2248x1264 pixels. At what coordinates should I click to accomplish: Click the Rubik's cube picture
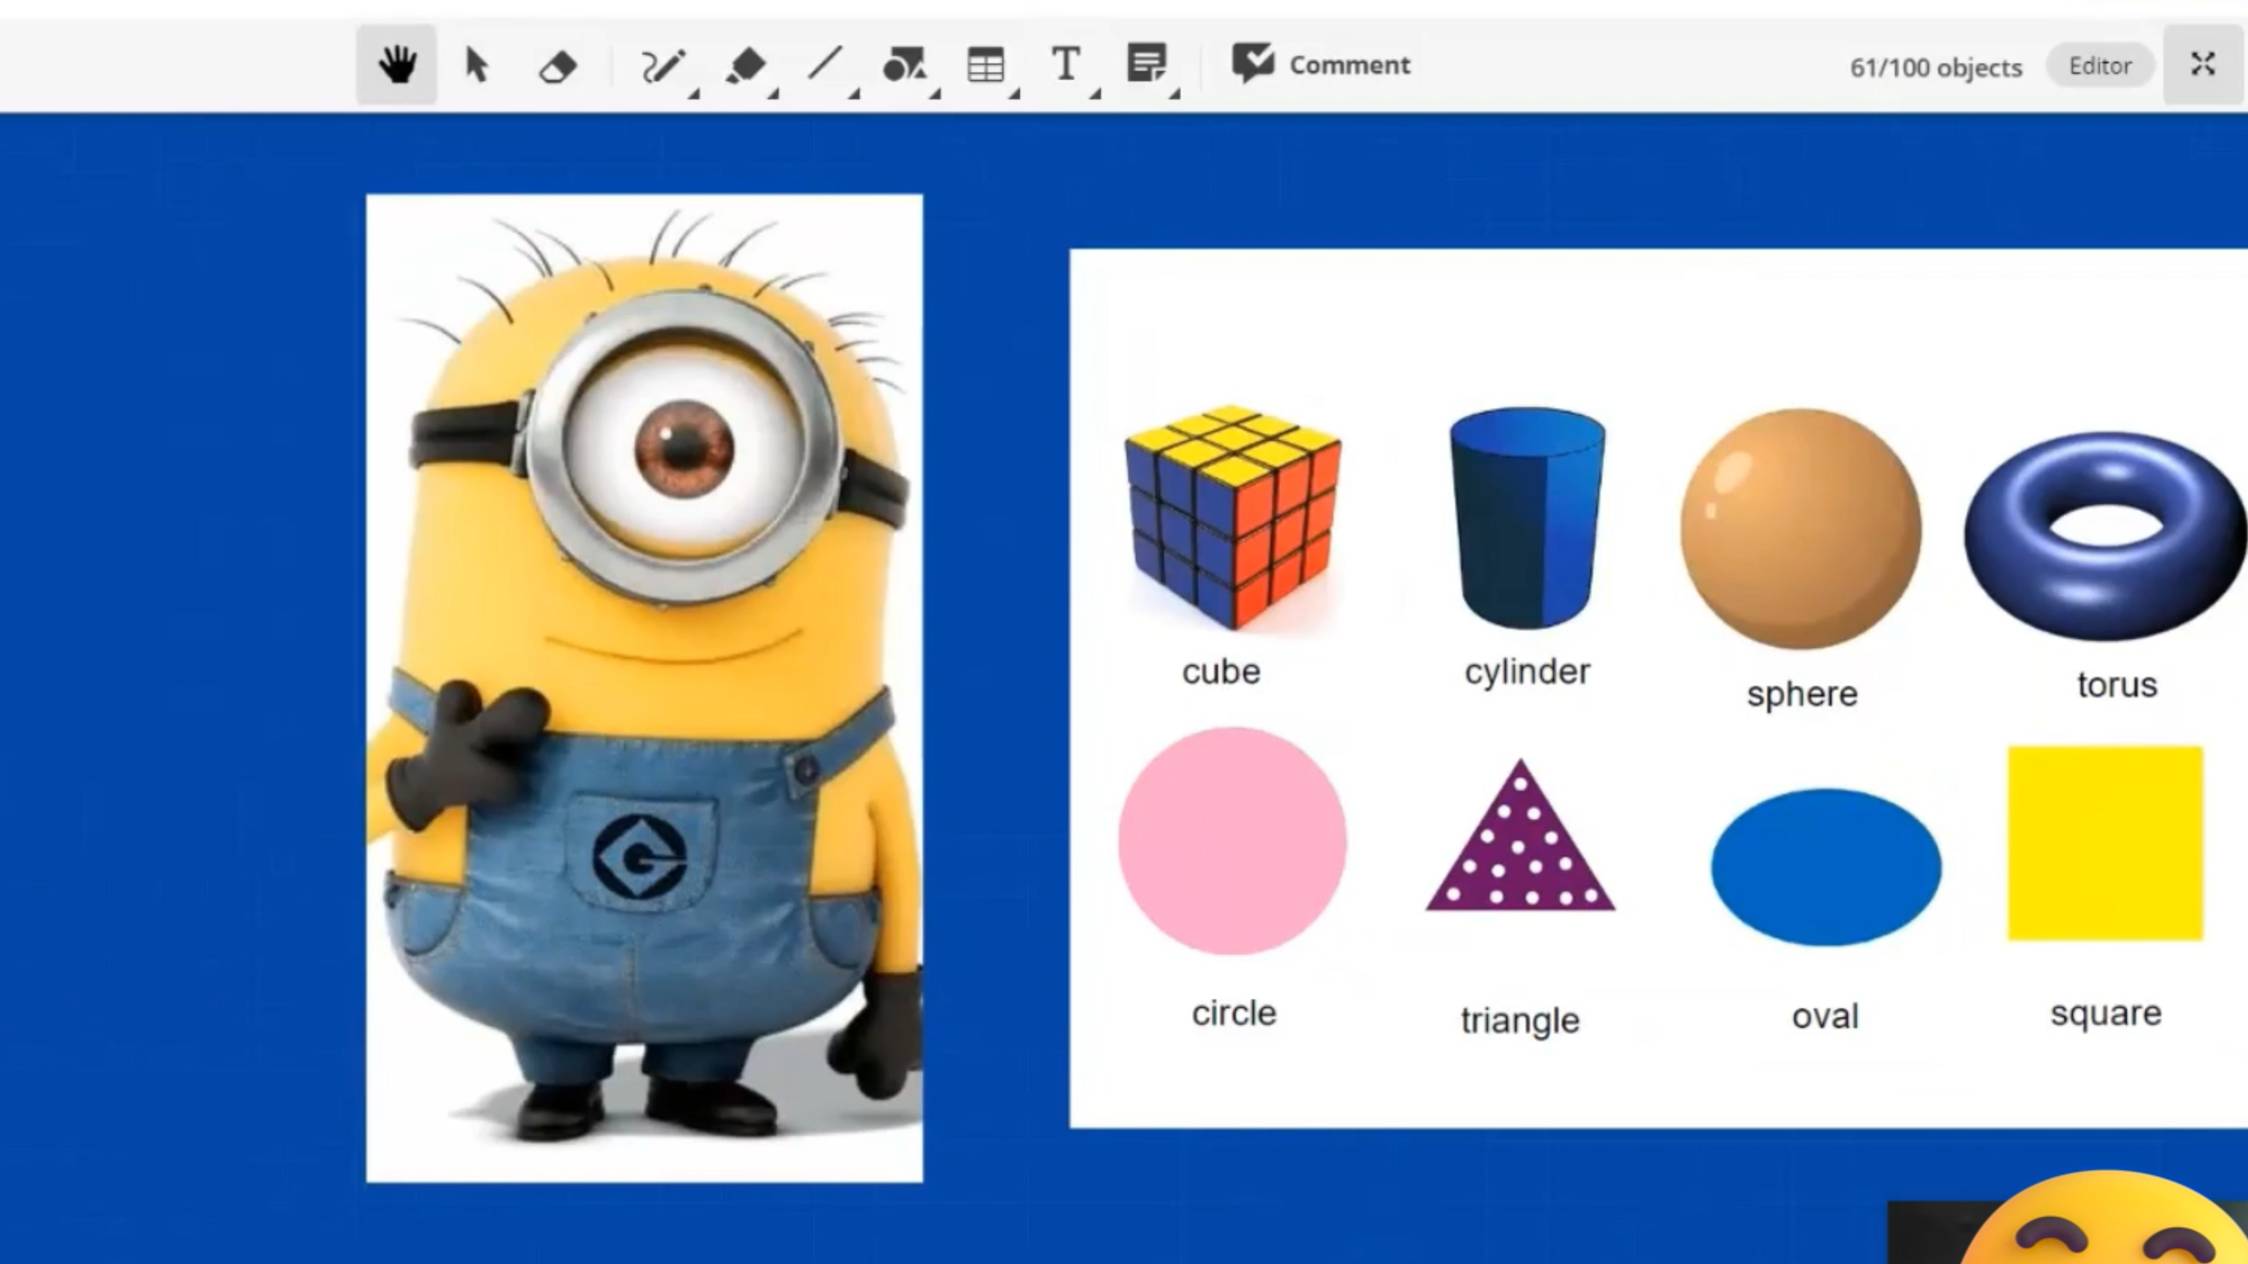[x=1233, y=517]
